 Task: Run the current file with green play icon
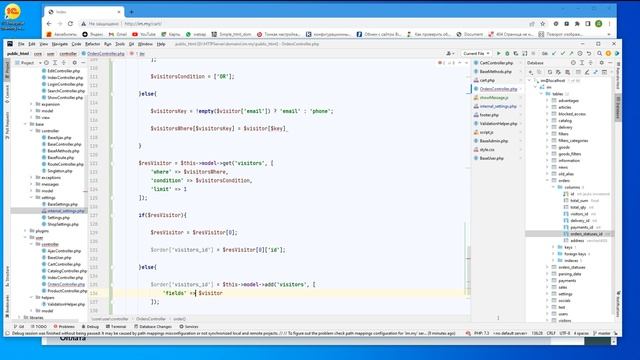tap(498, 53)
